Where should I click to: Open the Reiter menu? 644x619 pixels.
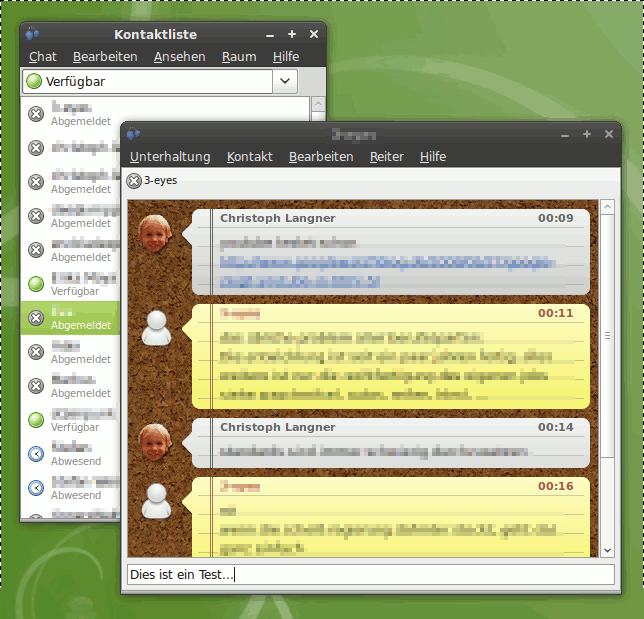[386, 156]
